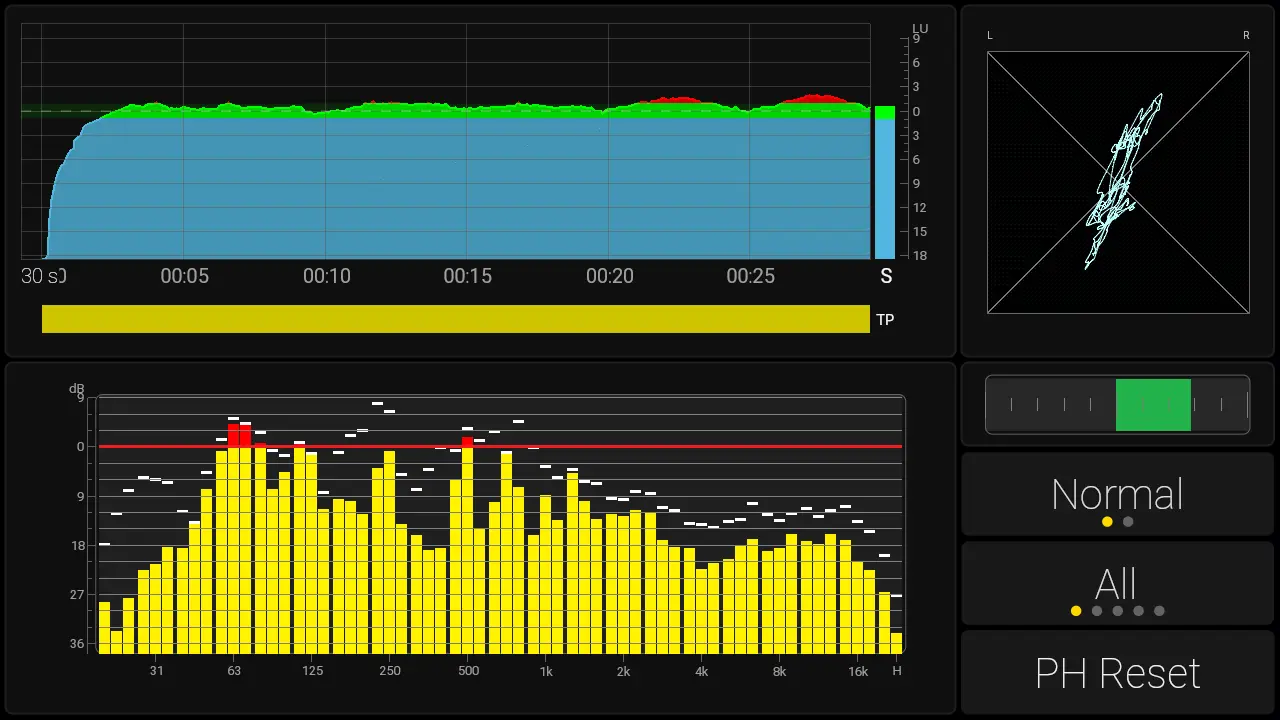Click the stereo vectorscope display
Viewport: 1280px width, 720px height.
(1118, 183)
